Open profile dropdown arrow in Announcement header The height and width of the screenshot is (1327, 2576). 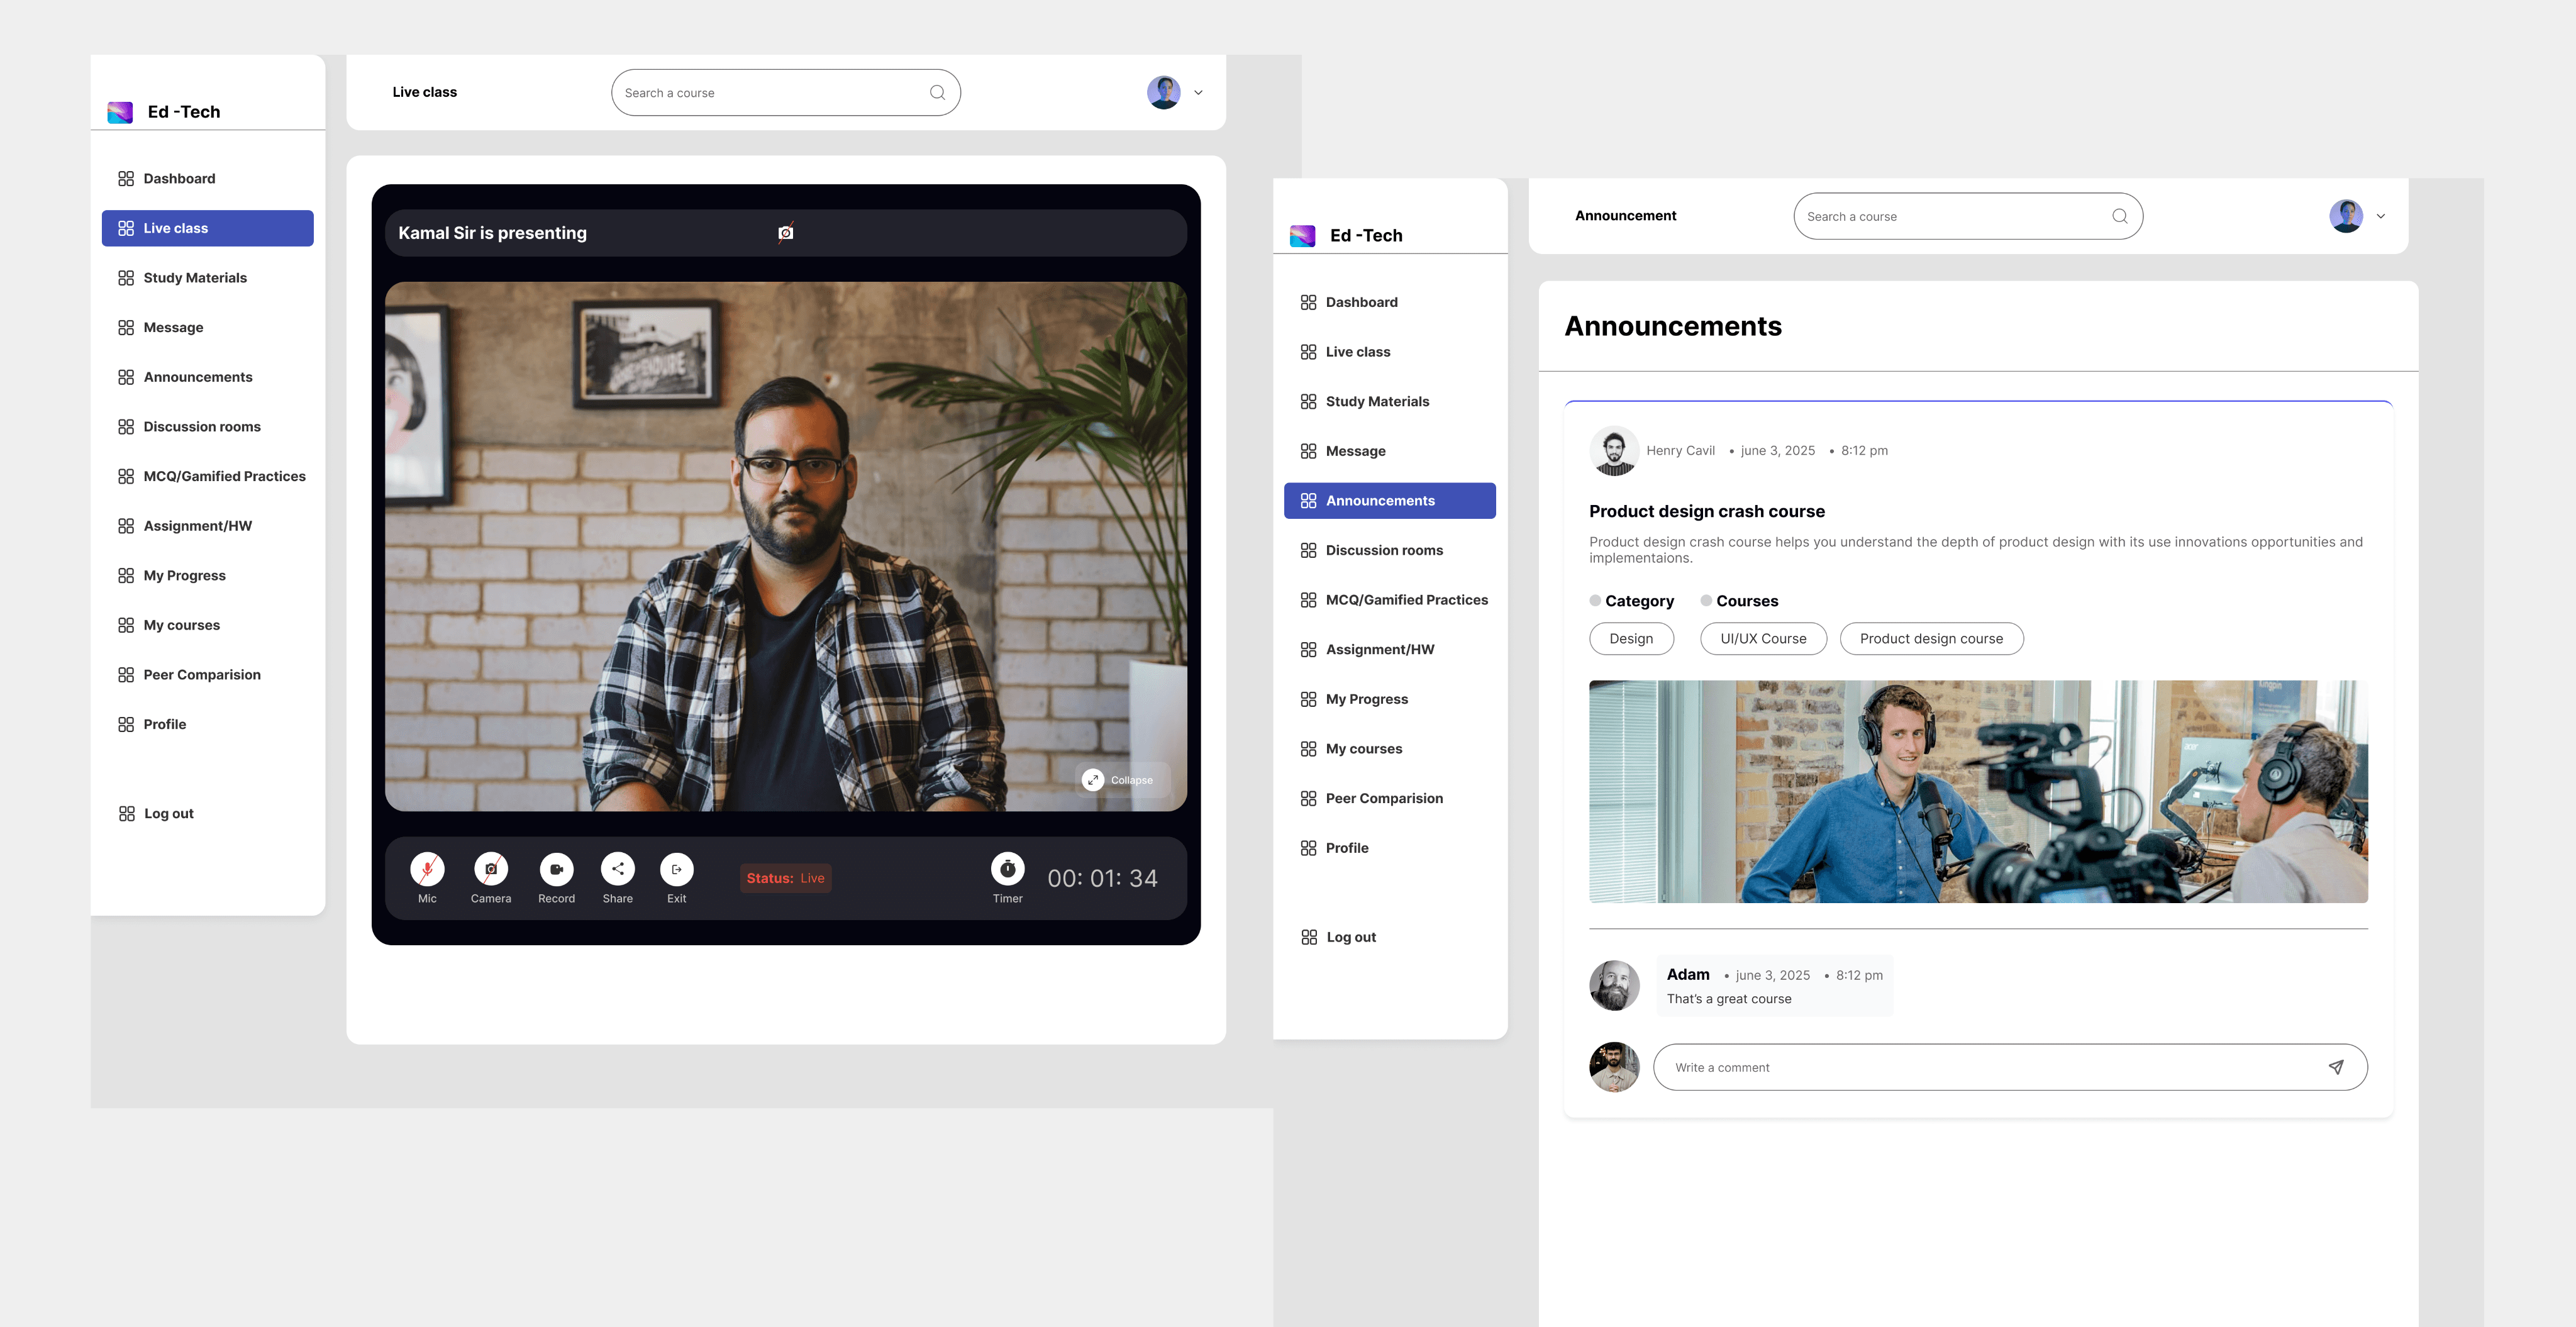click(x=2381, y=216)
